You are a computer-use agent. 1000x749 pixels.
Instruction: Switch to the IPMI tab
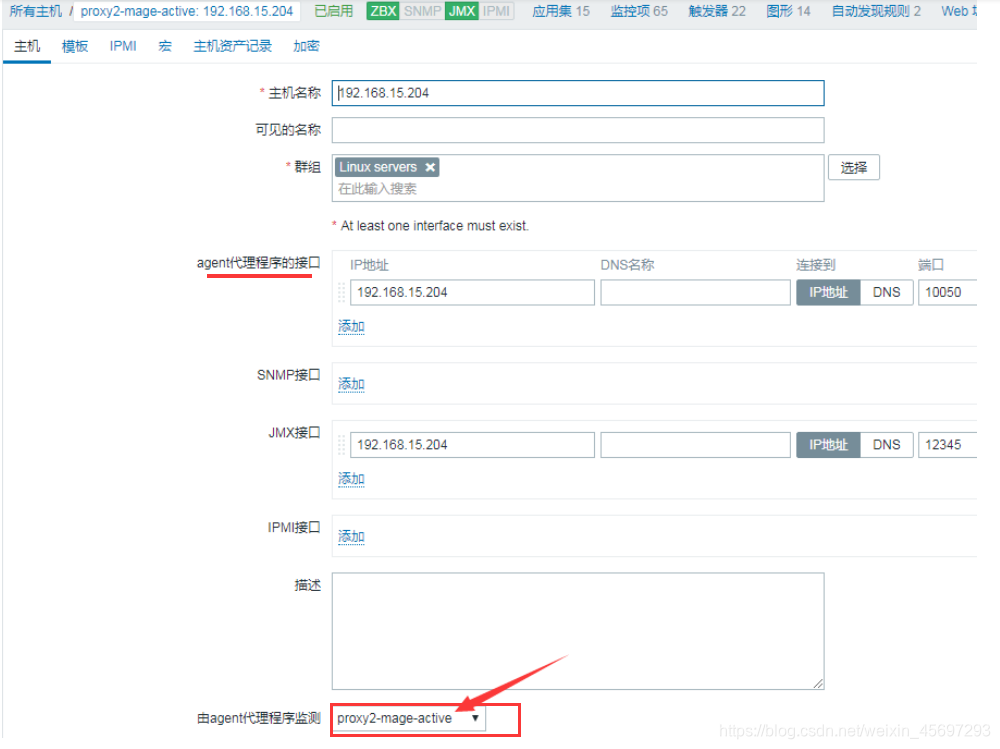click(123, 46)
